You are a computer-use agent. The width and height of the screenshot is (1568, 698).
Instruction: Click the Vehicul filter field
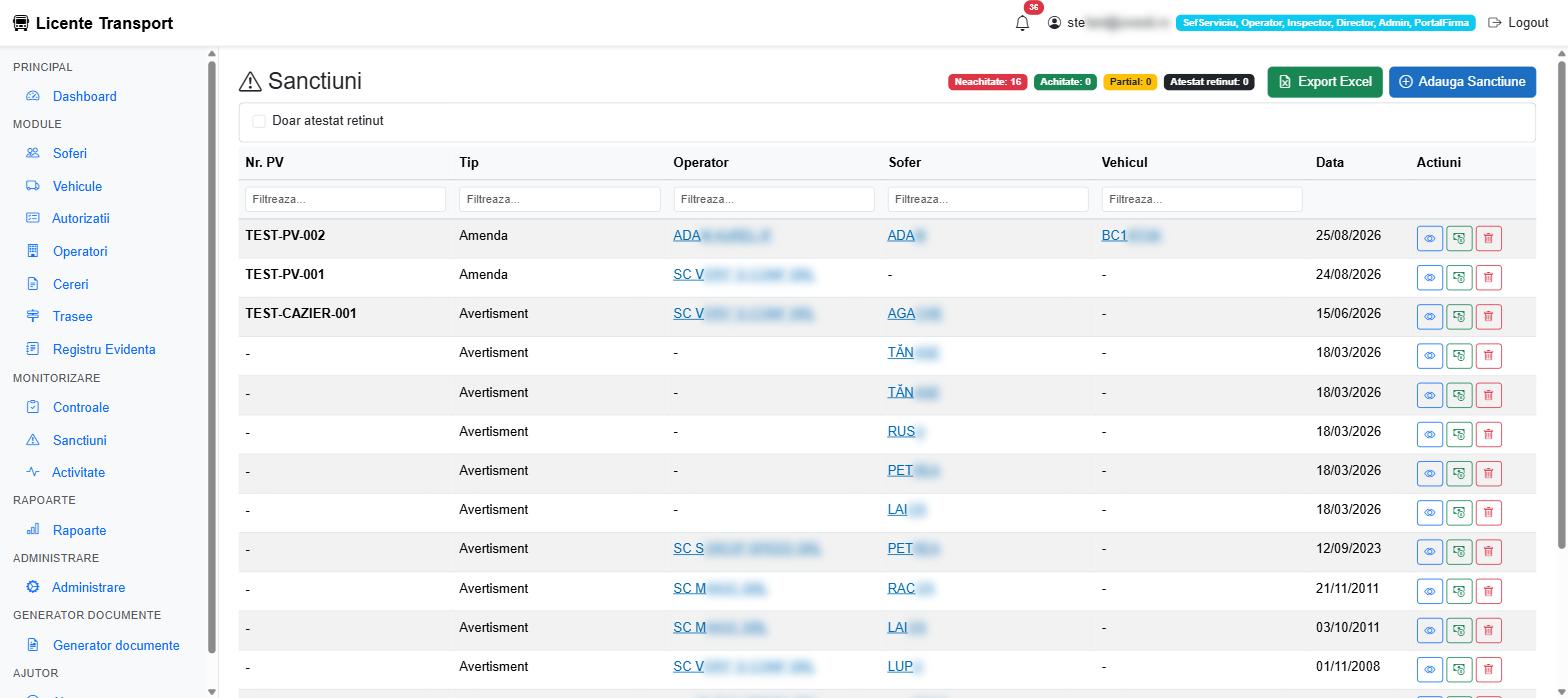1202,199
